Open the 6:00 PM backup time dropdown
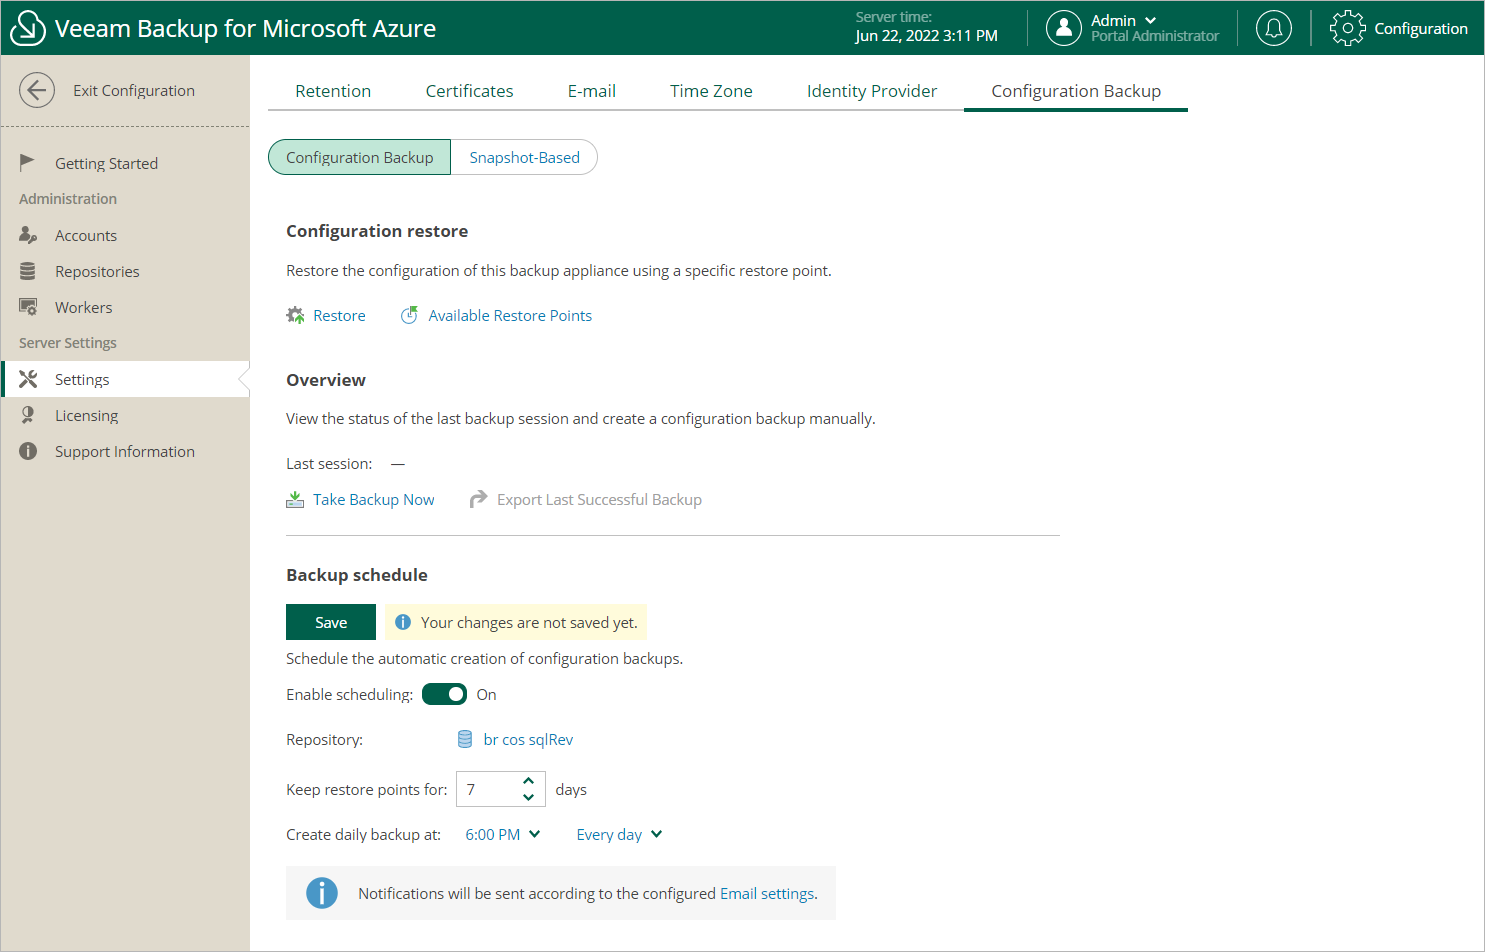Screen dimensions: 1485x952 click(x=503, y=834)
